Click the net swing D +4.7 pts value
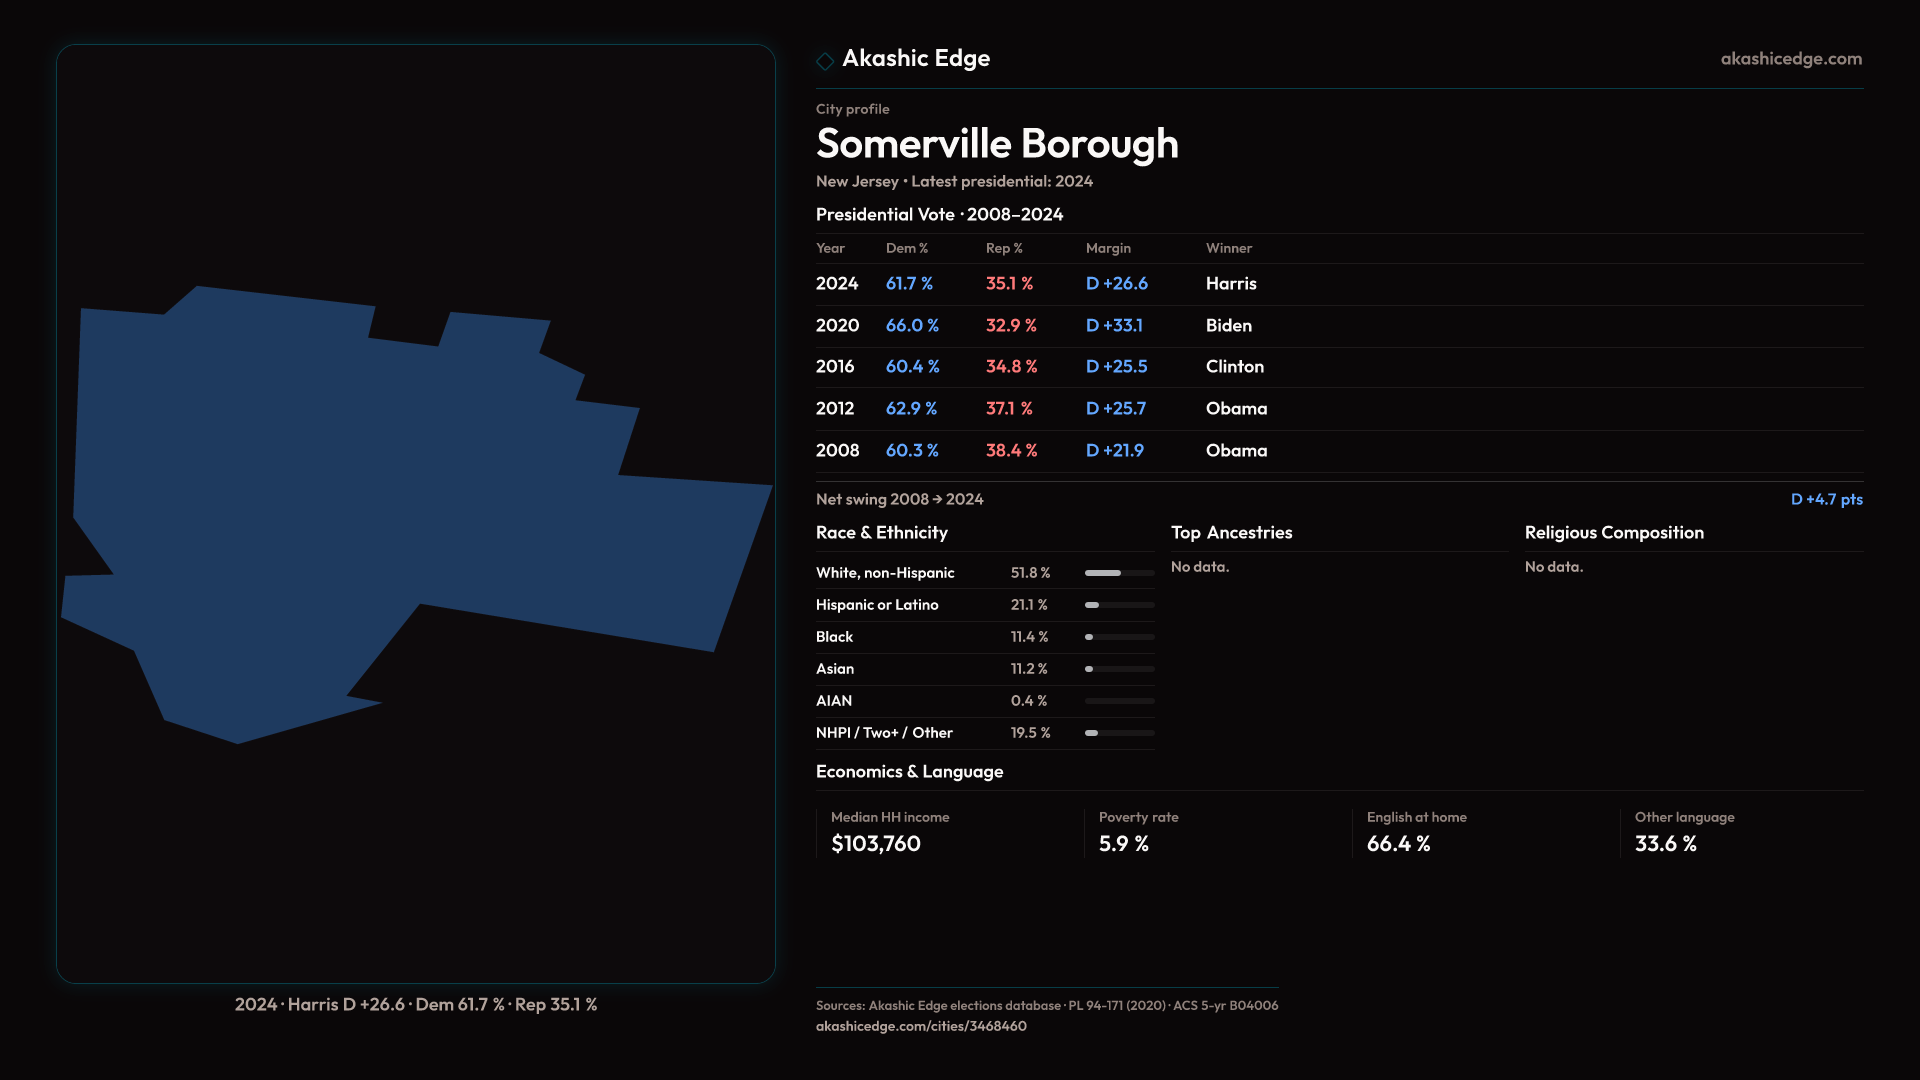This screenshot has height=1080, width=1920. pyautogui.click(x=1825, y=499)
